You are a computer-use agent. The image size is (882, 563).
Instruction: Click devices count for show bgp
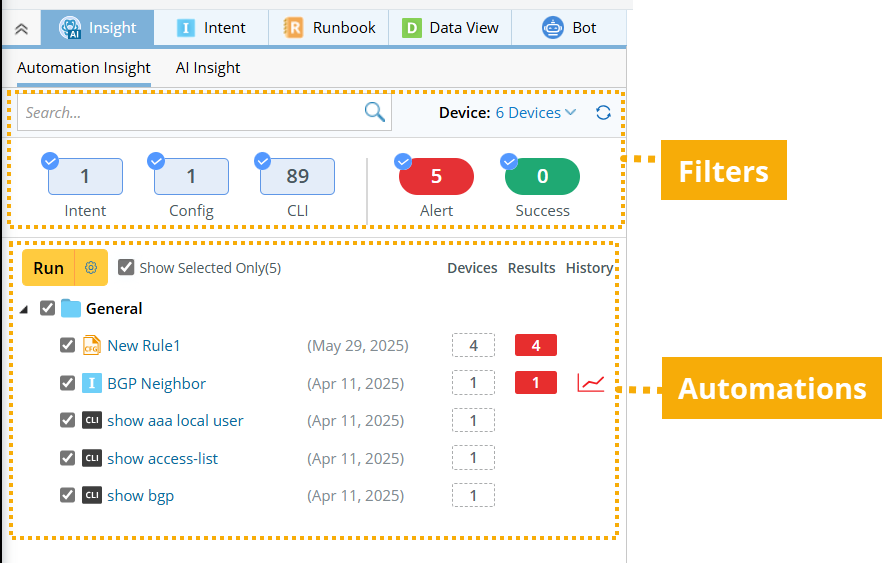click(x=473, y=495)
